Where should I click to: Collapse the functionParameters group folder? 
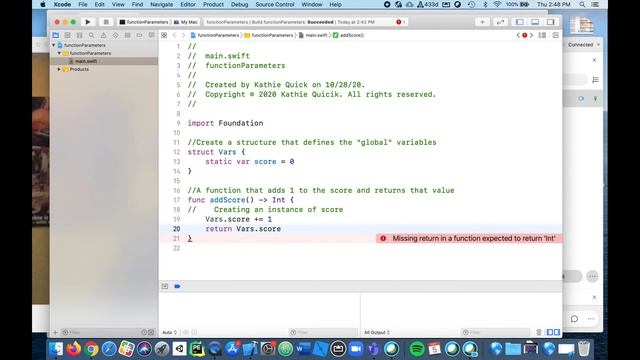(x=59, y=53)
